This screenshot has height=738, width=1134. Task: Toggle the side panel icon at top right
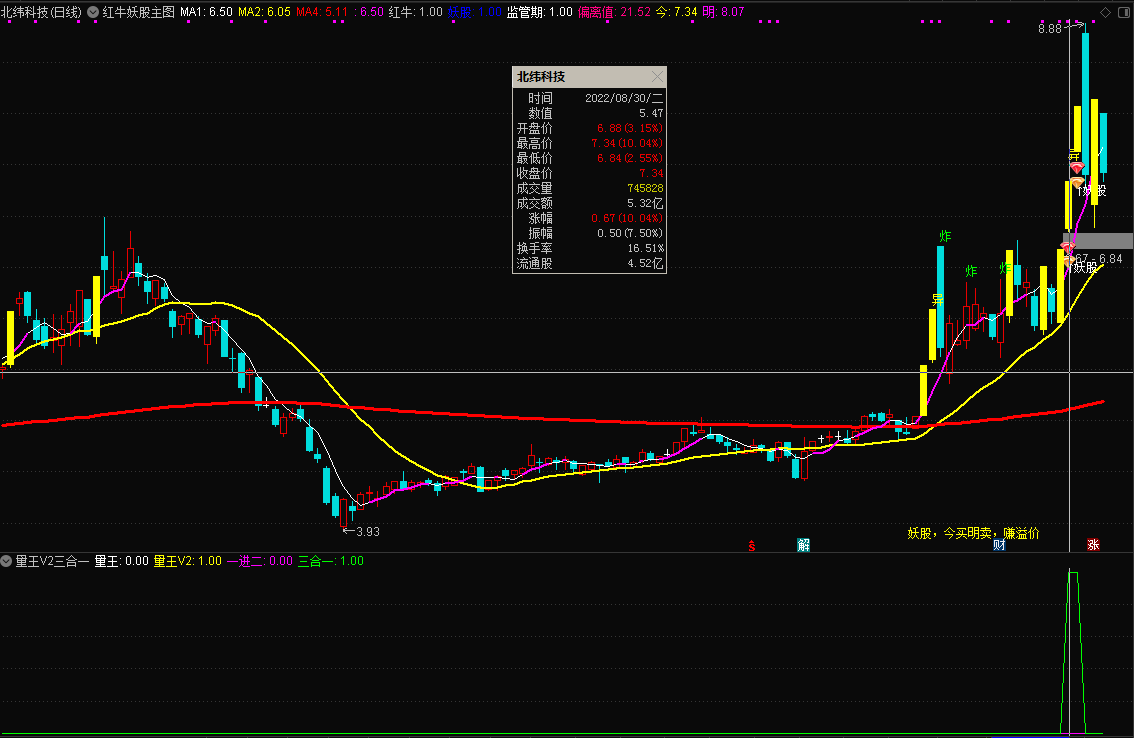1124,12
